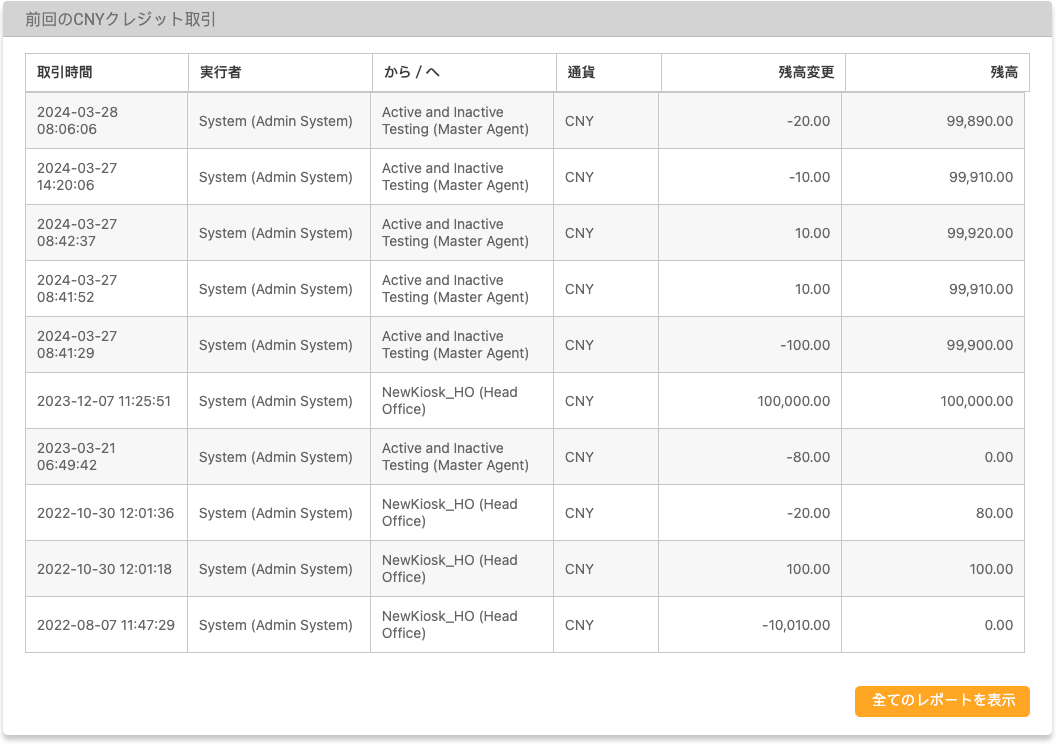Click the 残高 column header

[1003, 72]
